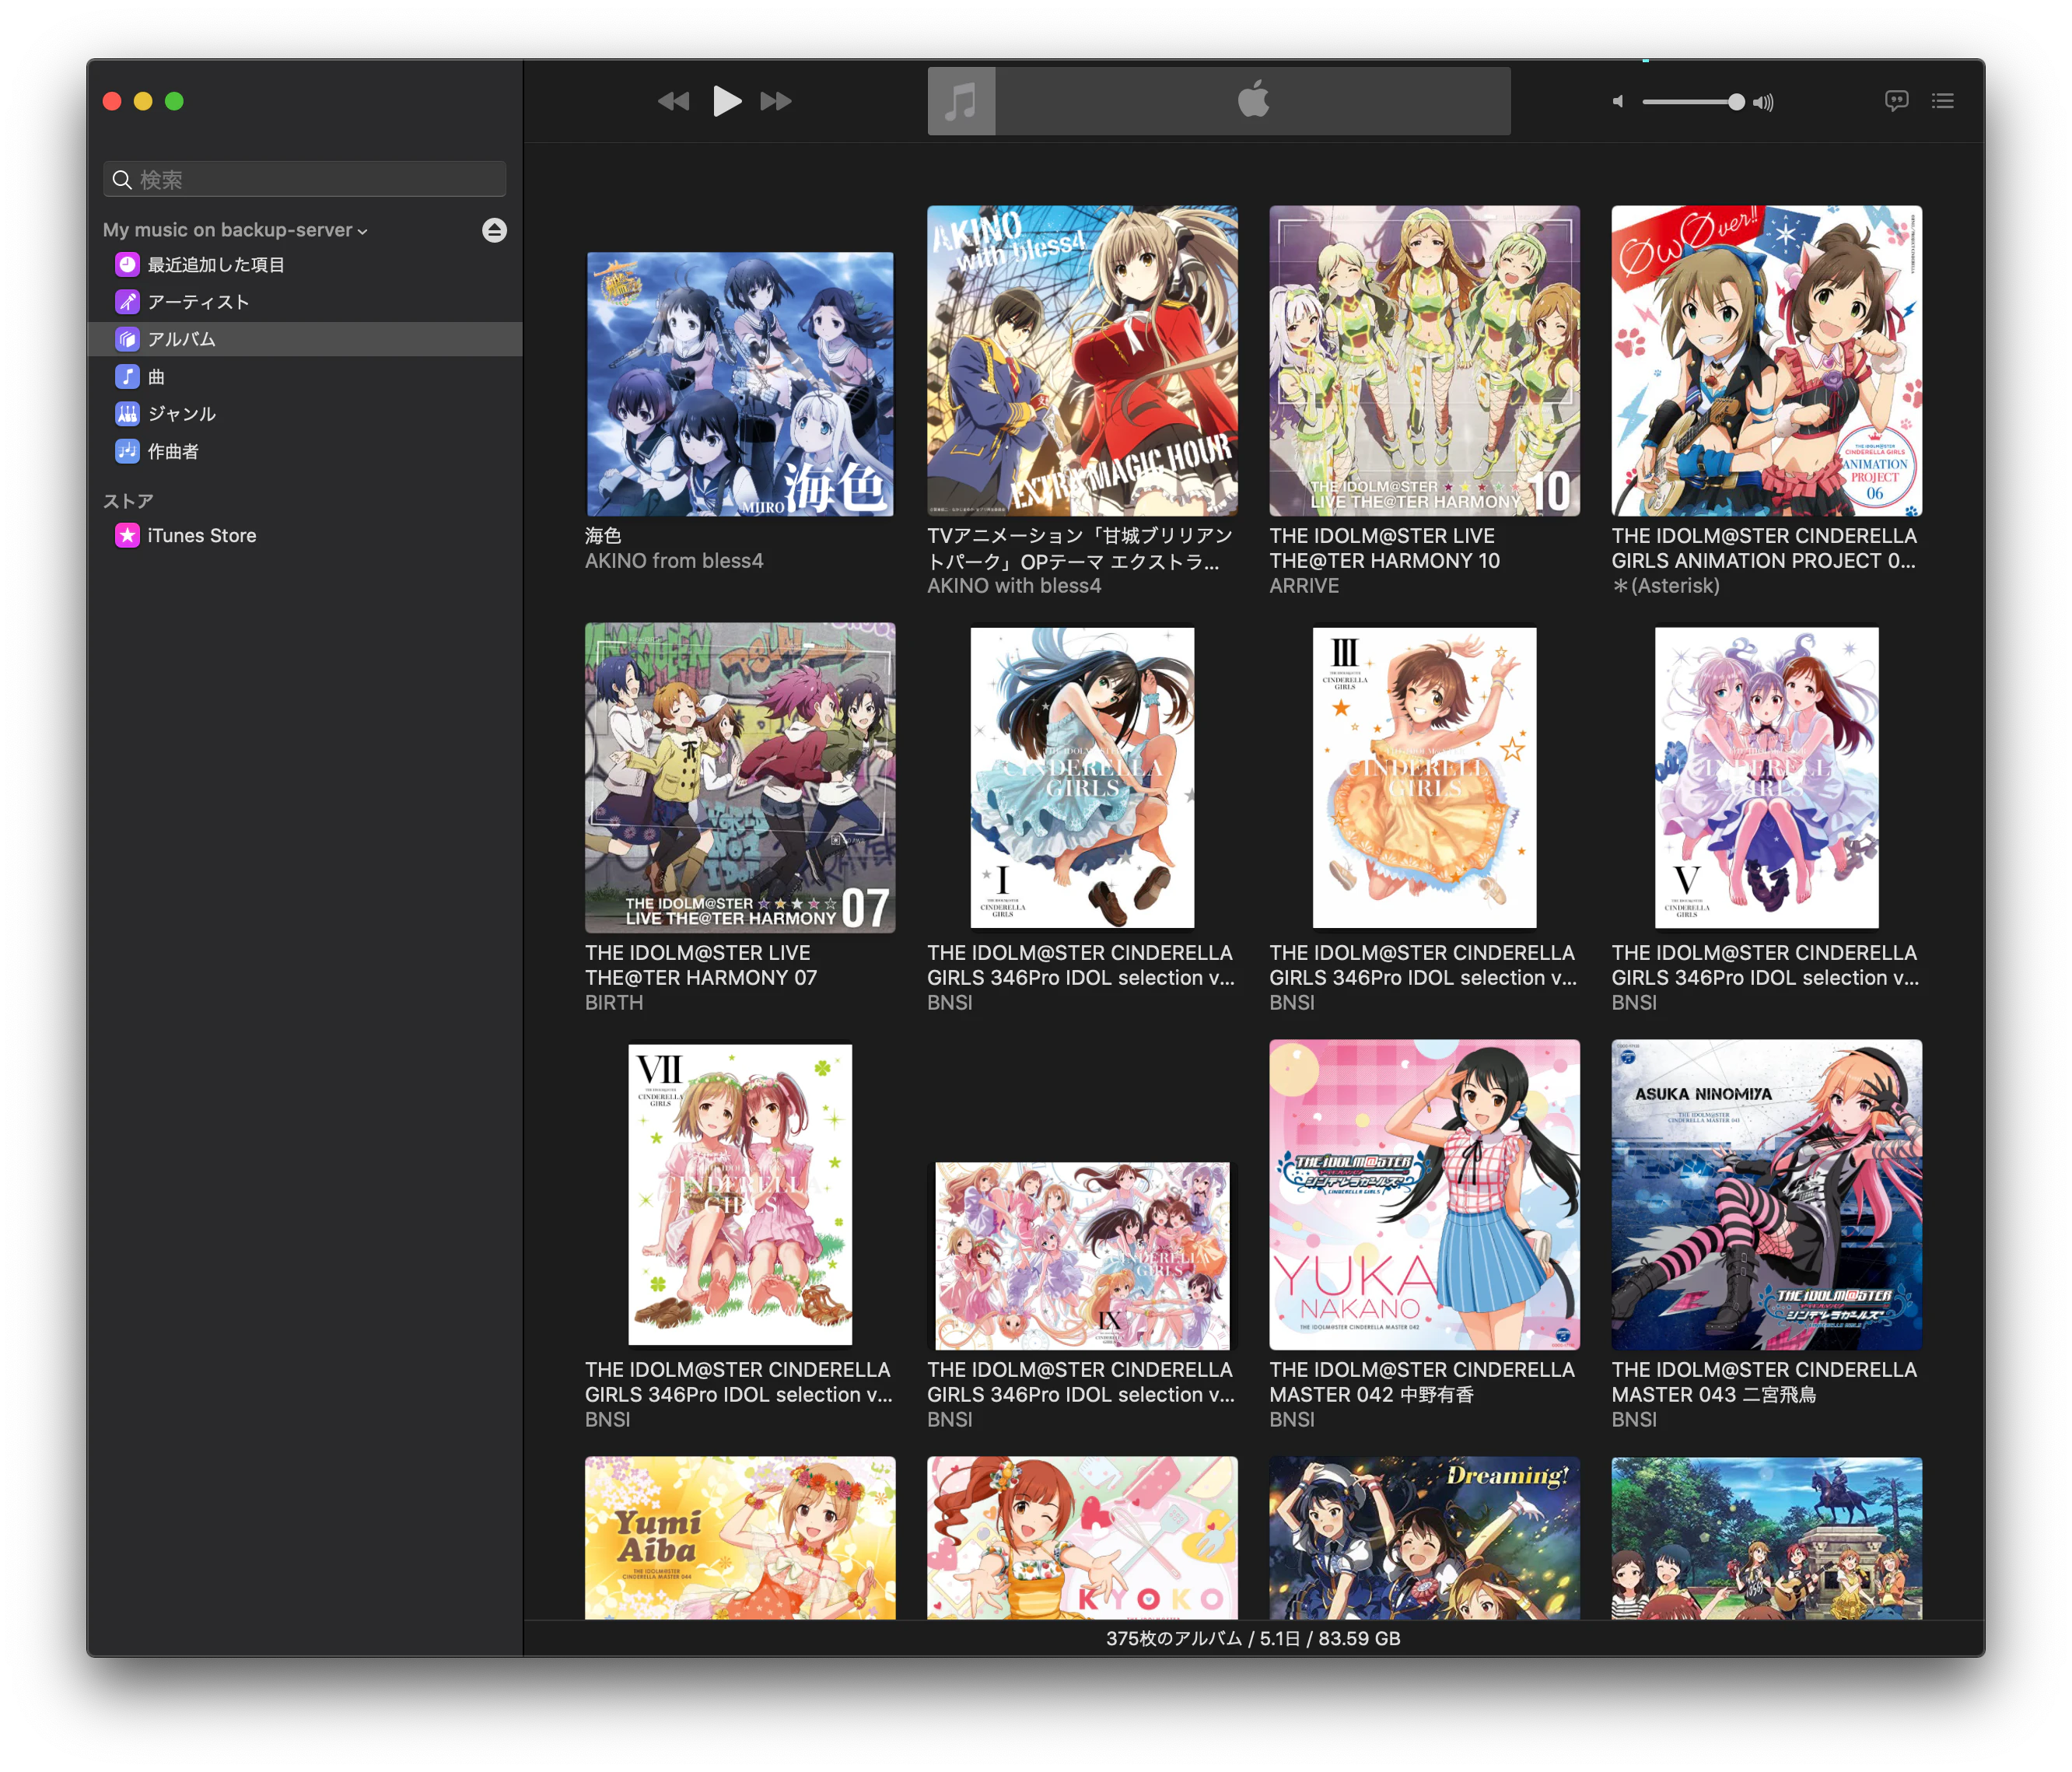Open the park statue scenery album cover
The width and height of the screenshot is (2072, 1772).
(1766, 1538)
